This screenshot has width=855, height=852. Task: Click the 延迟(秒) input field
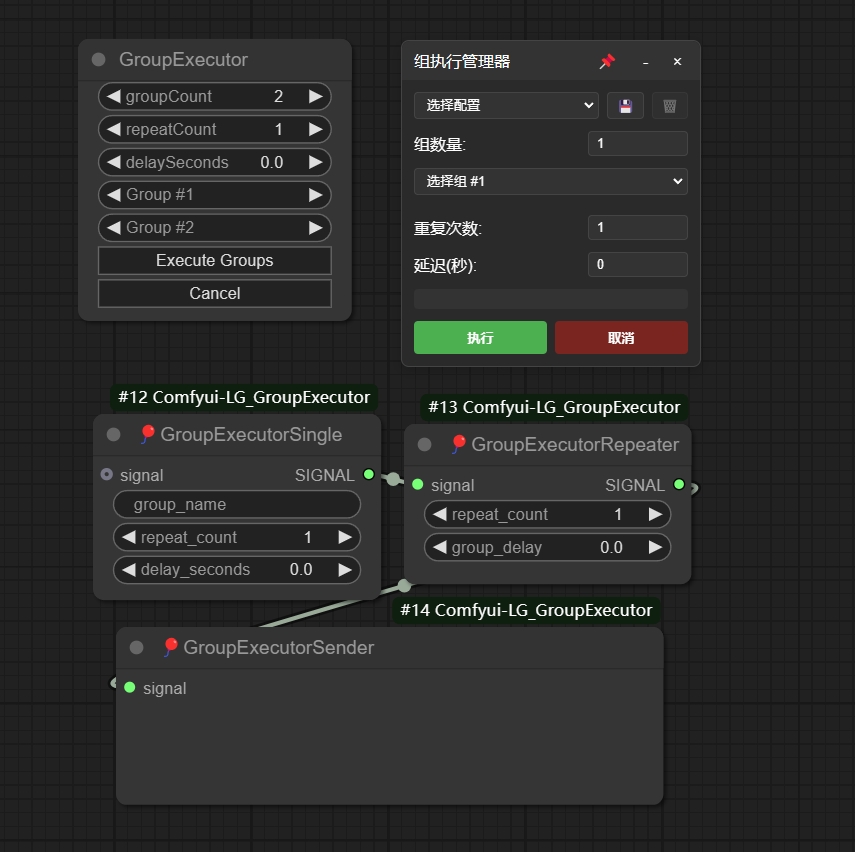(637, 265)
